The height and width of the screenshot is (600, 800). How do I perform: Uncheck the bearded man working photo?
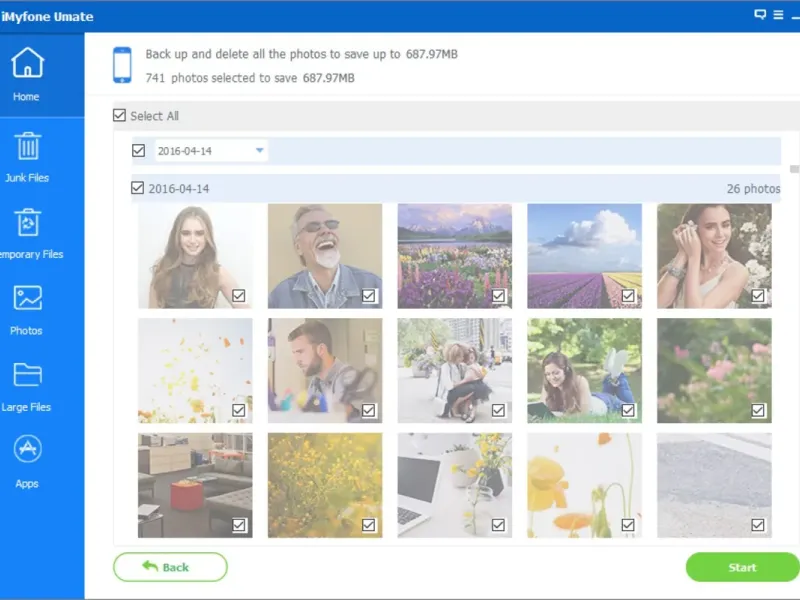(368, 410)
